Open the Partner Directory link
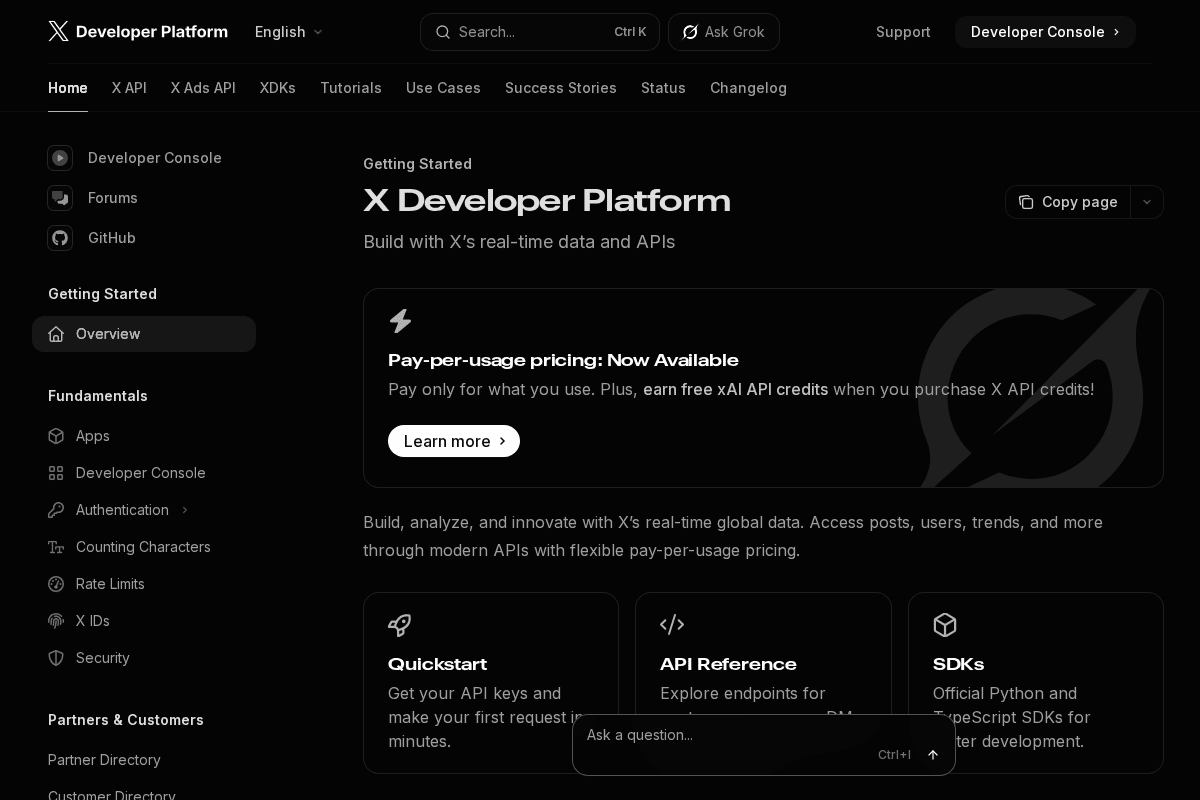The image size is (1200, 800). click(104, 760)
